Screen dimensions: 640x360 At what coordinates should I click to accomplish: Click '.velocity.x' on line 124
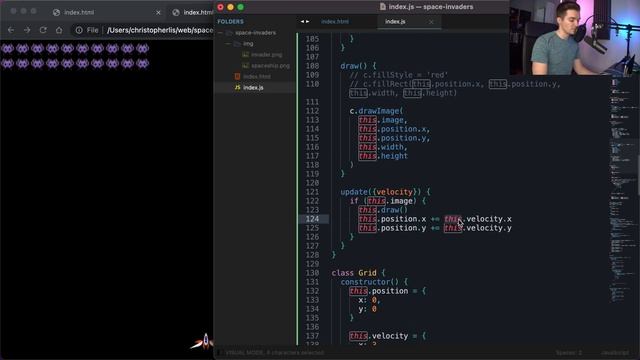tap(487, 219)
